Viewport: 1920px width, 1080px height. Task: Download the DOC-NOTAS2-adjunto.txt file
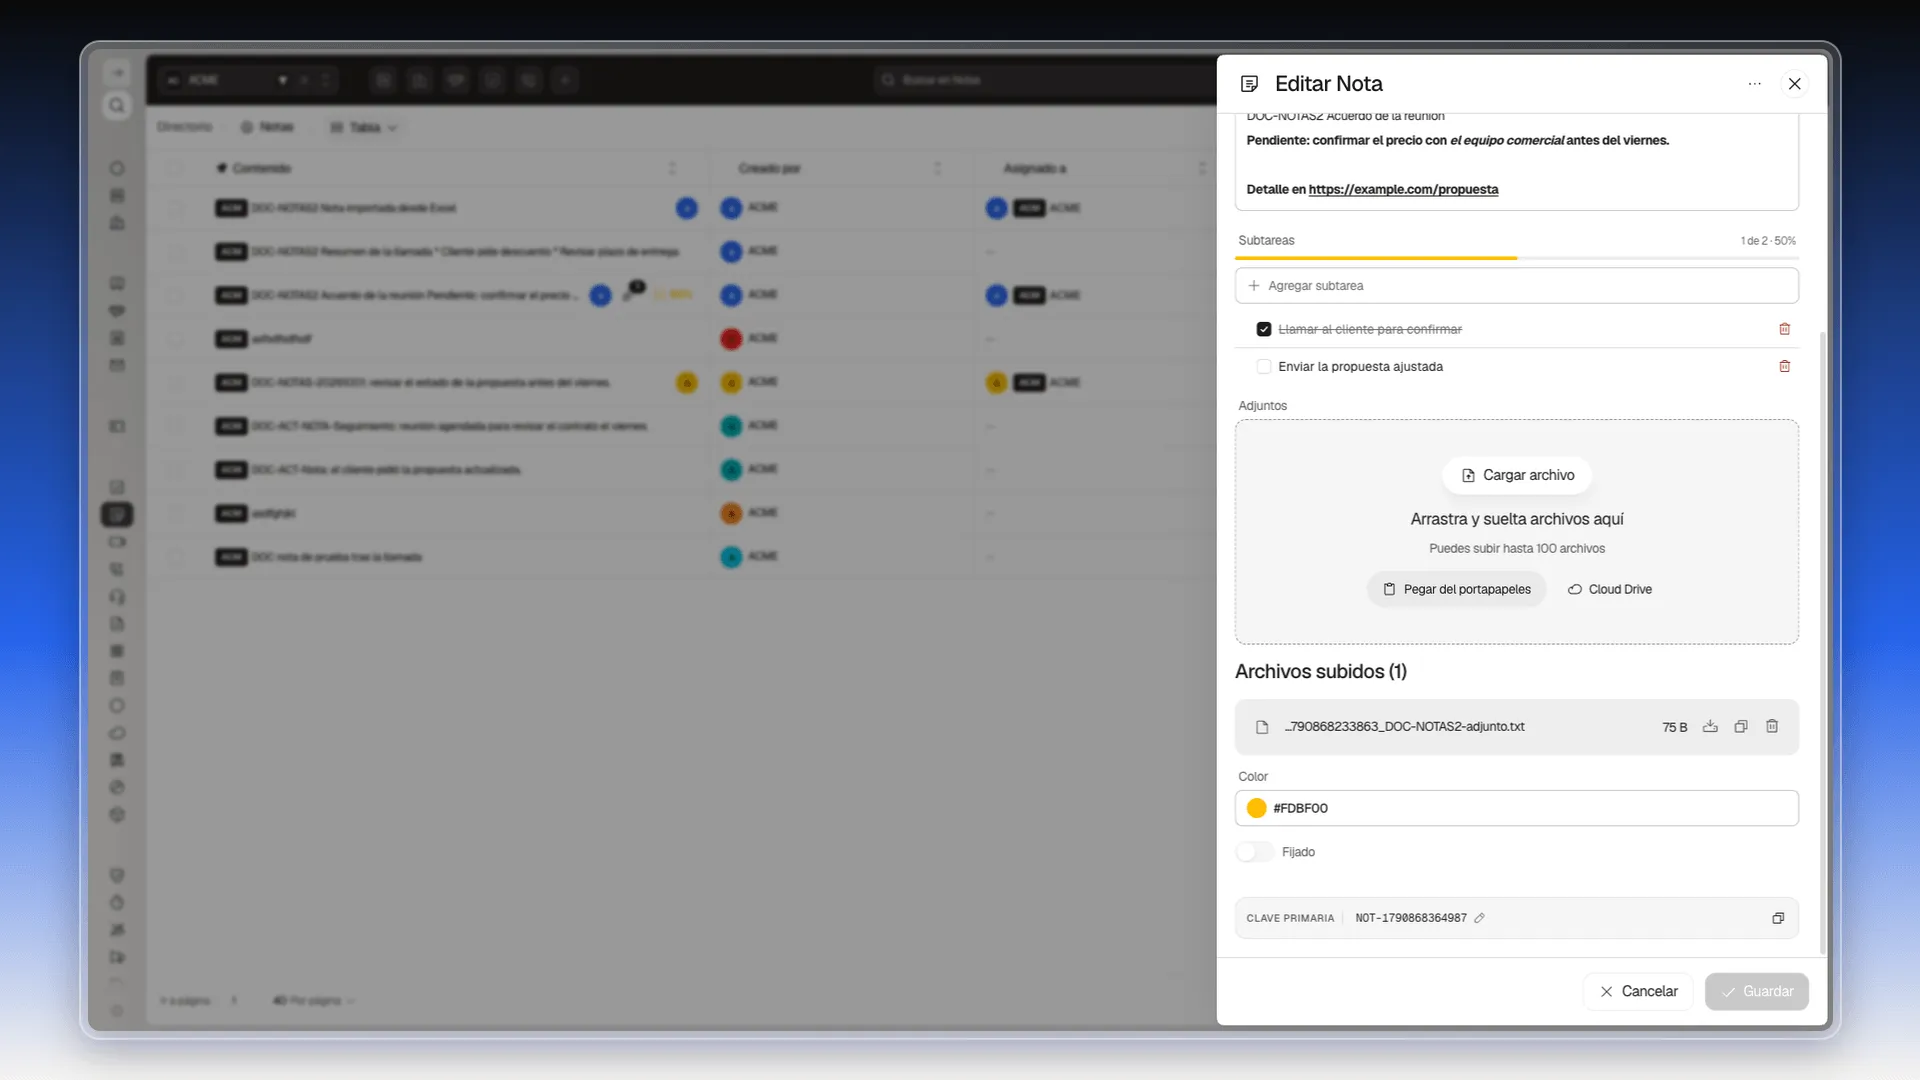tap(1710, 727)
